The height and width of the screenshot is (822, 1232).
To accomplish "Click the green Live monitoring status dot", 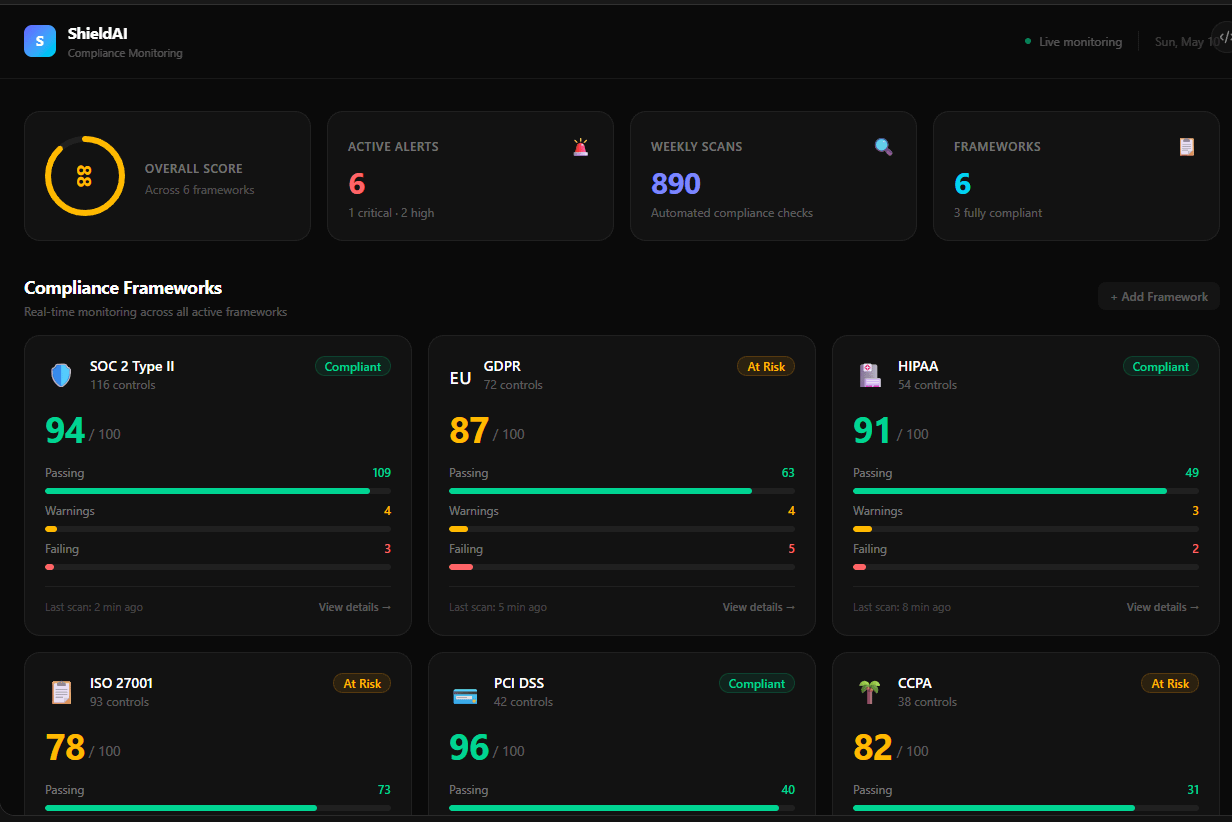I will pyautogui.click(x=1028, y=41).
